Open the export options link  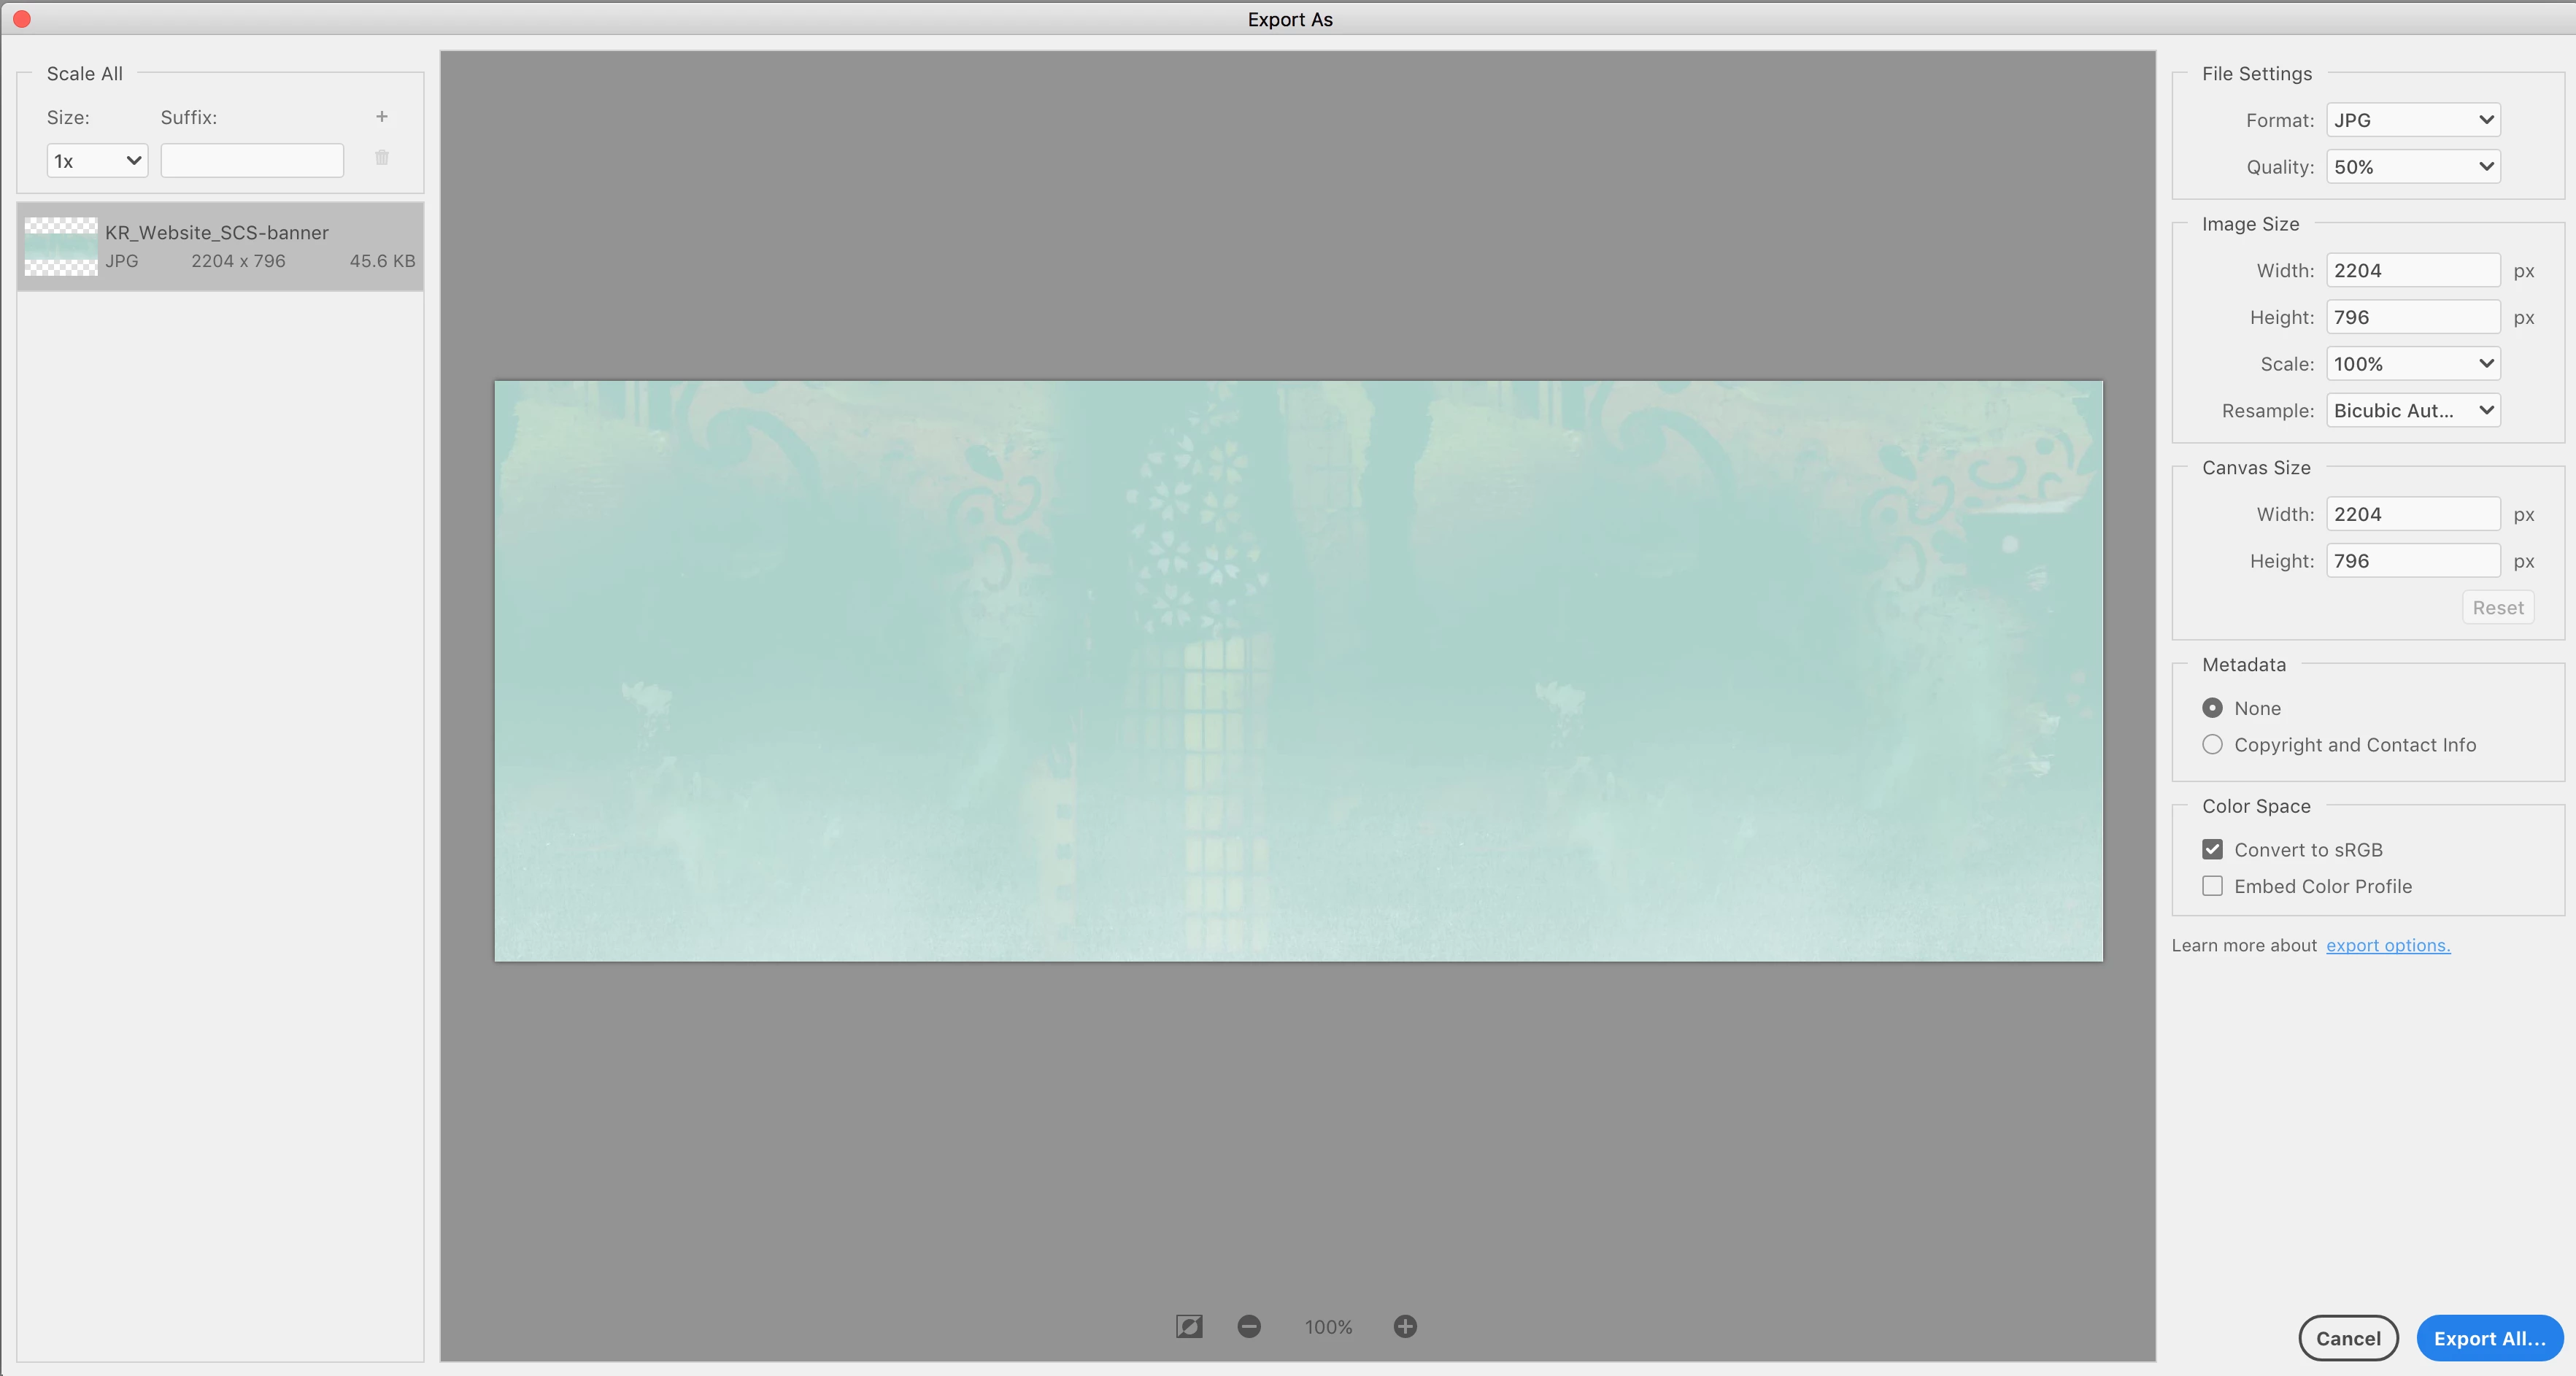coord(2387,946)
